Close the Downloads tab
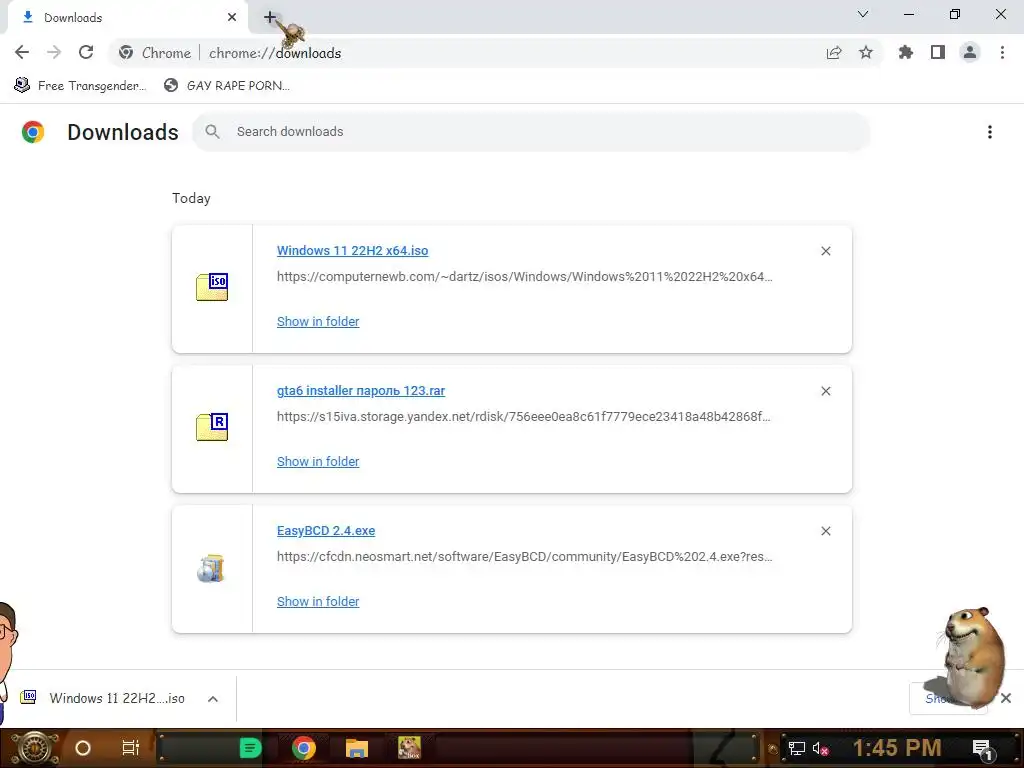 (x=232, y=18)
